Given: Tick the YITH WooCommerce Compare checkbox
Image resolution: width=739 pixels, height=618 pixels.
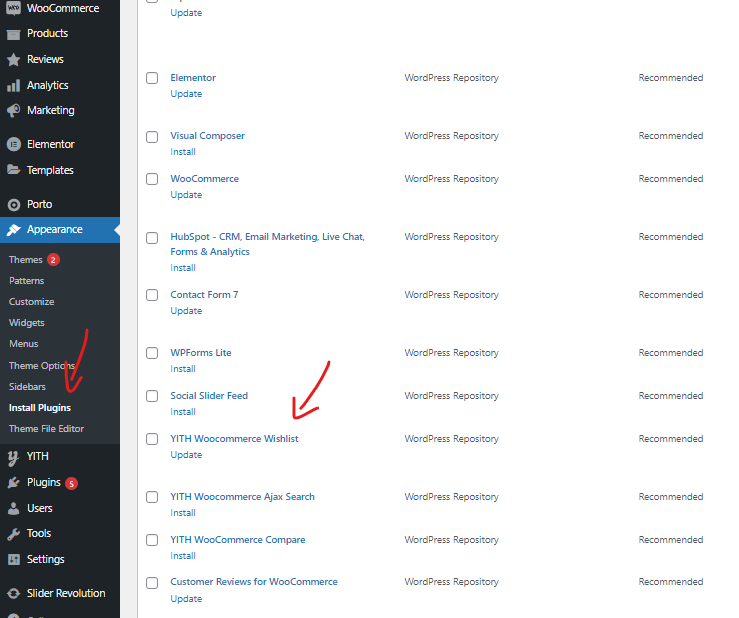Looking at the screenshot, I should click(152, 540).
